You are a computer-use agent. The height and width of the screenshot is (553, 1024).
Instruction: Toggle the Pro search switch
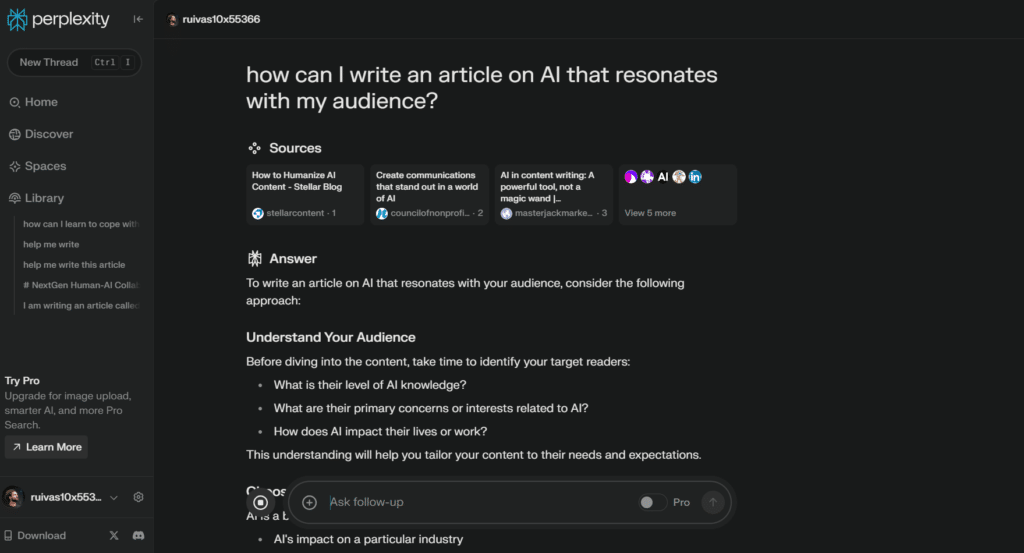652,502
